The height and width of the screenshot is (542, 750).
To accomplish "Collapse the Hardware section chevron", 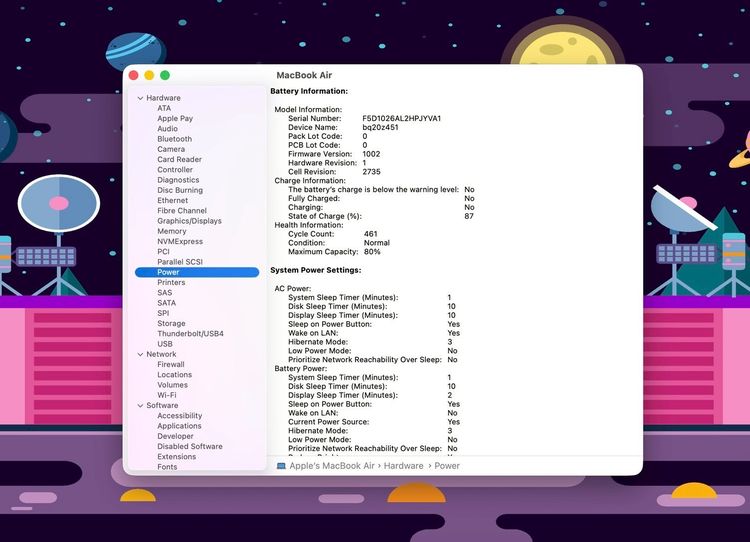I will pos(140,98).
